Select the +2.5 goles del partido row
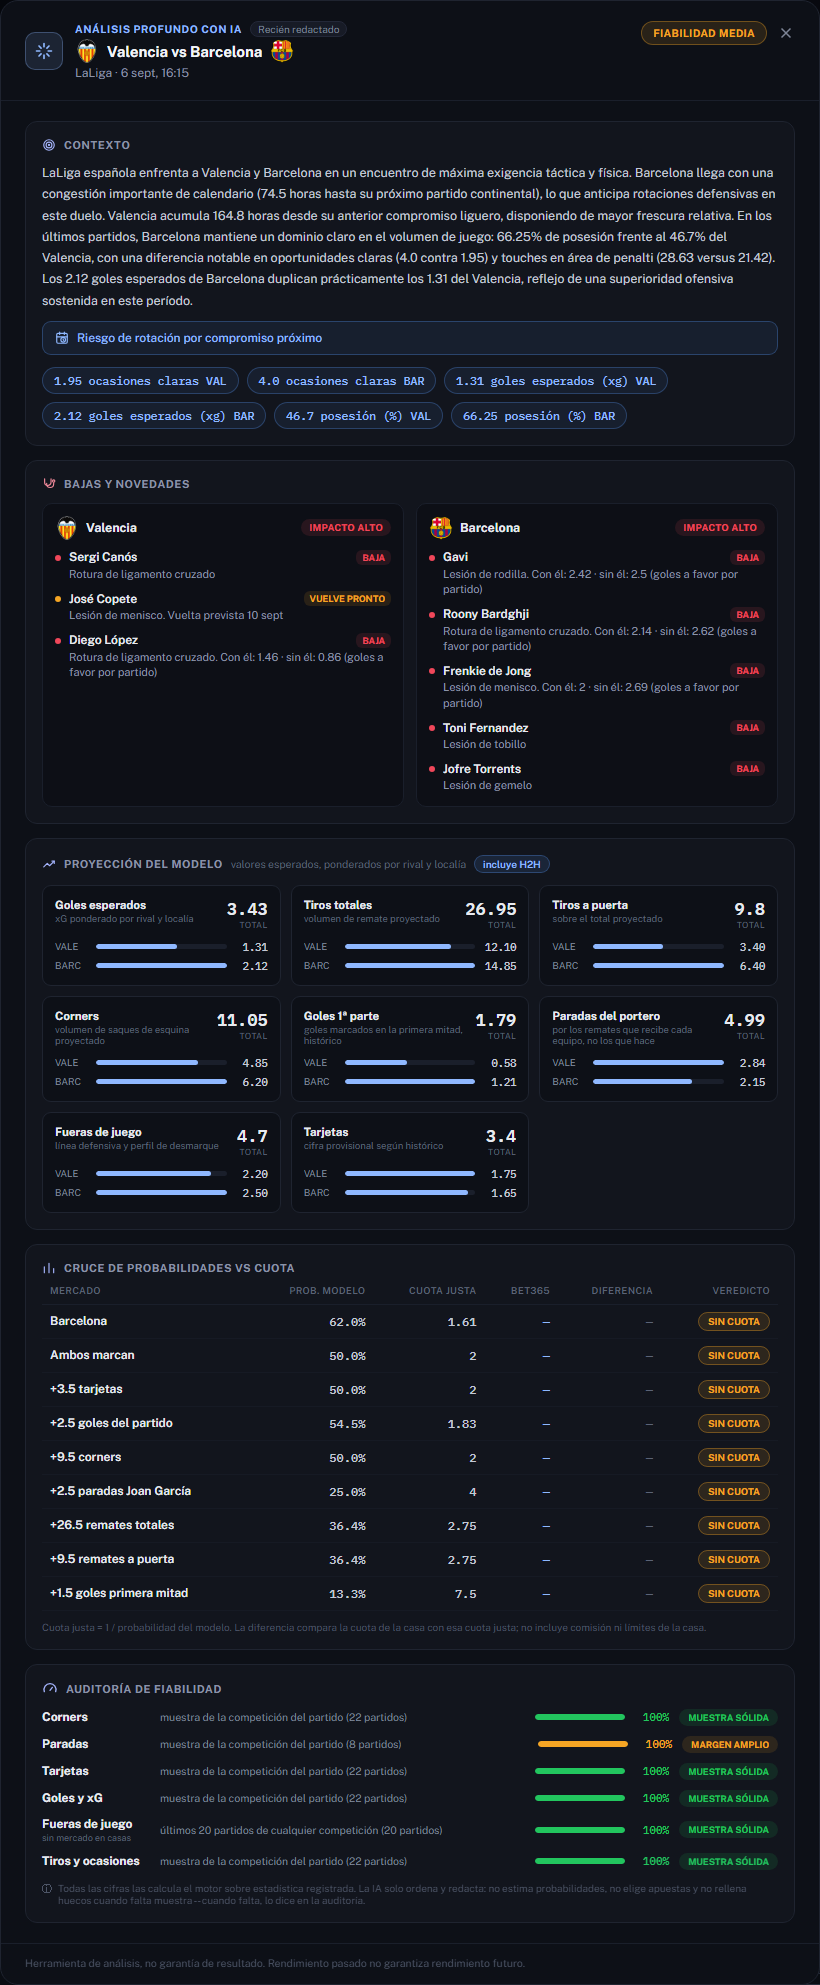 [410, 1424]
